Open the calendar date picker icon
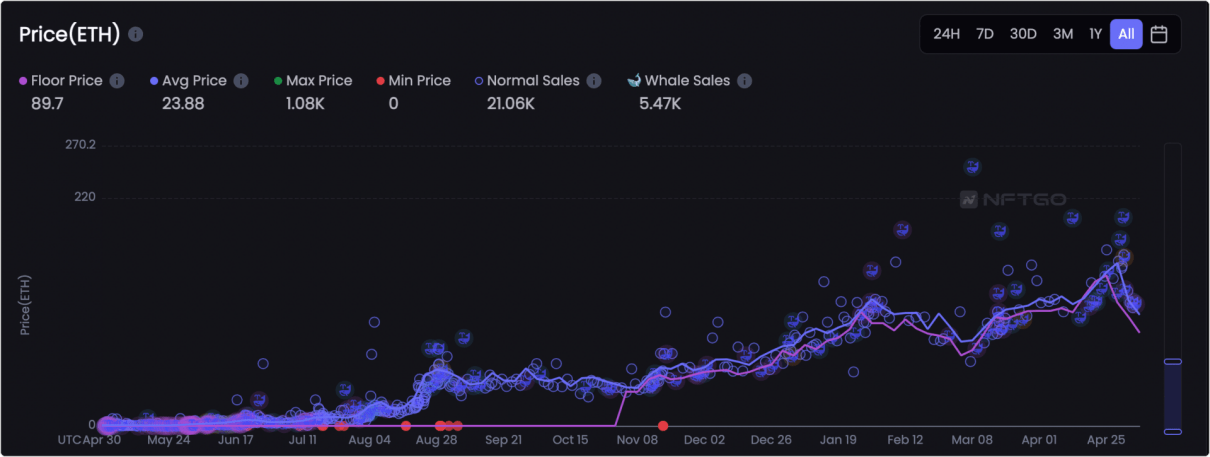 [x=1159, y=34]
